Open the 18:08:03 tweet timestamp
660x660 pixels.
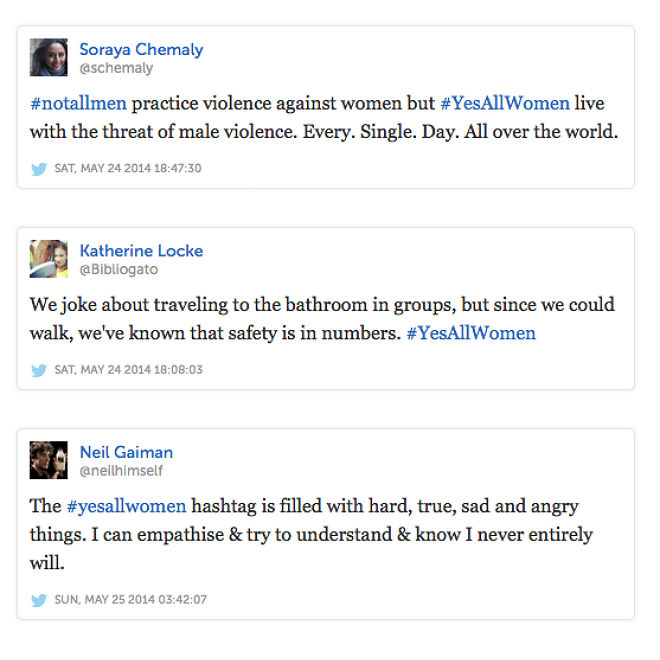[128, 370]
